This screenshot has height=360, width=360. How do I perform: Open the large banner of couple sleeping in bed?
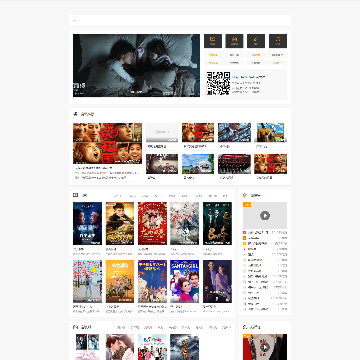(x=136, y=65)
